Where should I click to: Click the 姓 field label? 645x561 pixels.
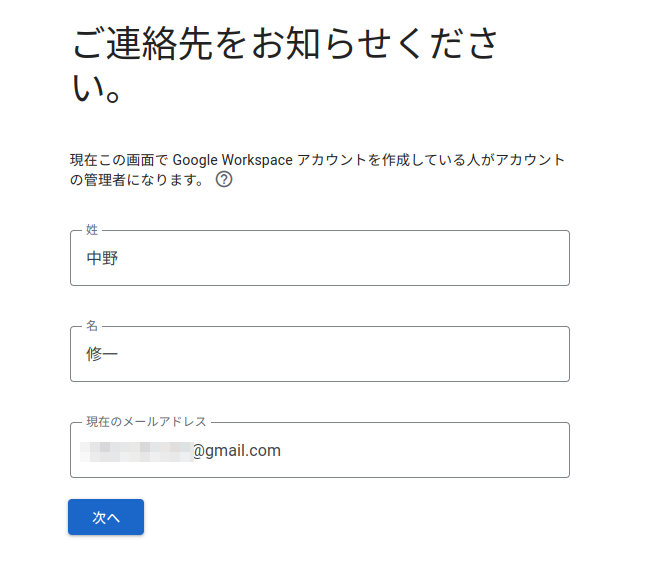tap(92, 230)
